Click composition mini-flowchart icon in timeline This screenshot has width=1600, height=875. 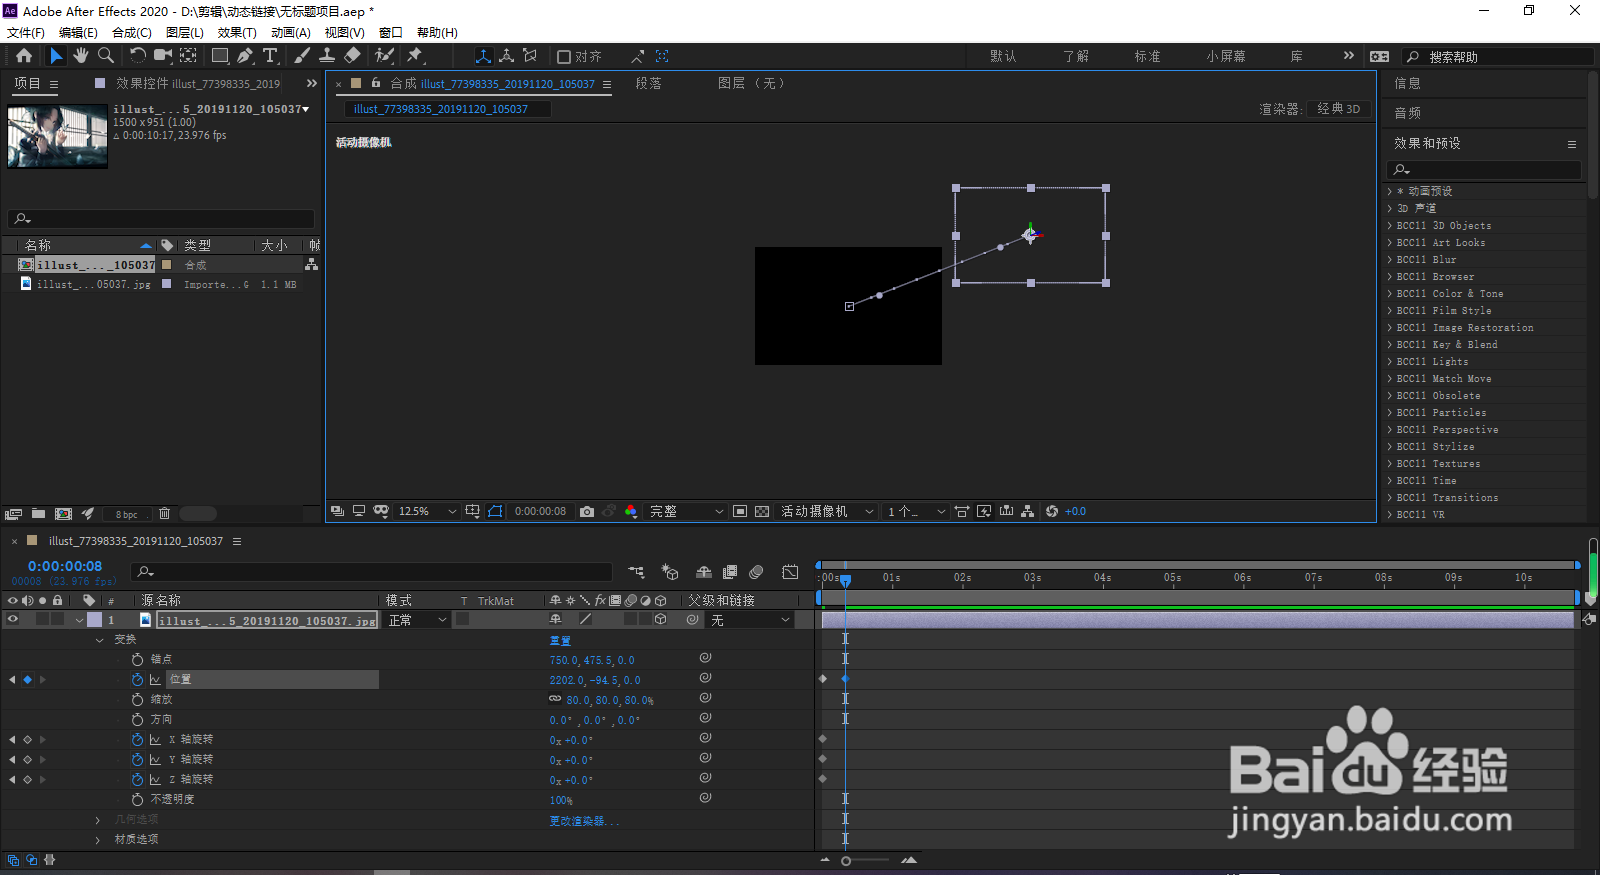pyautogui.click(x=636, y=572)
